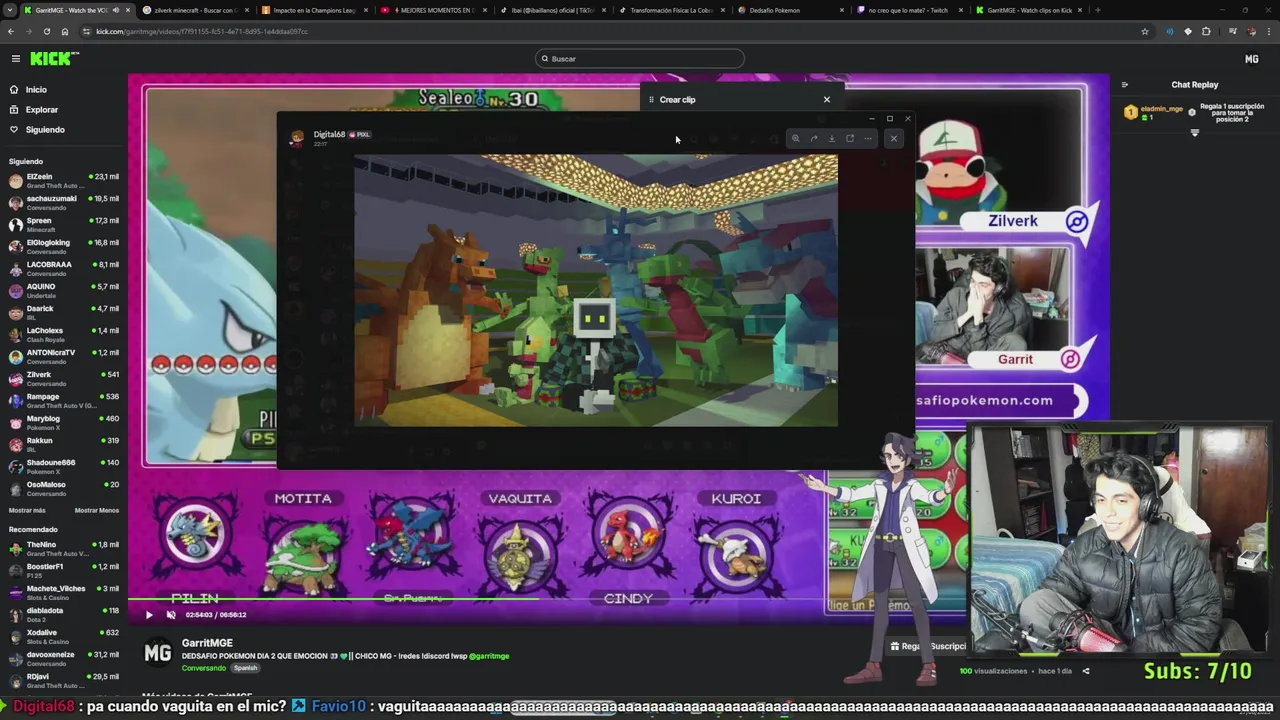Open Machete_Vilches recommended channel
This screenshot has height=720, width=1280.
63,592
